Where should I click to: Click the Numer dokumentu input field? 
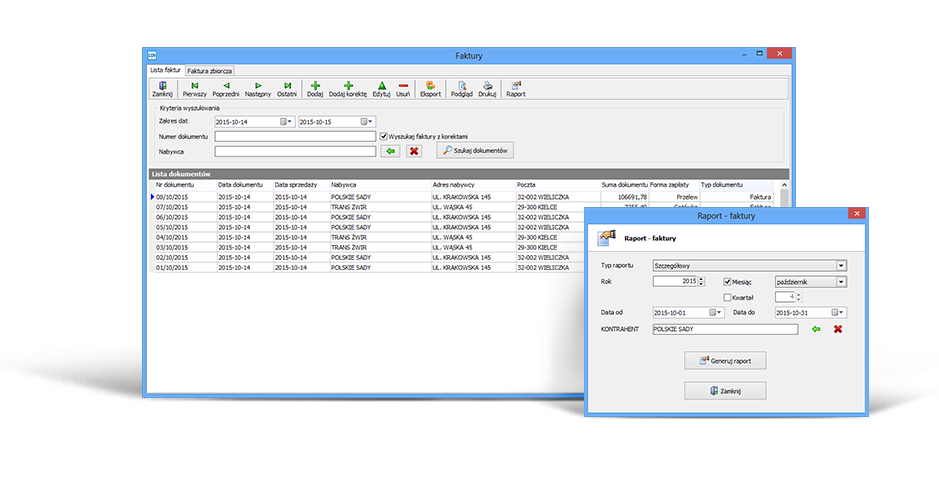[x=295, y=136]
